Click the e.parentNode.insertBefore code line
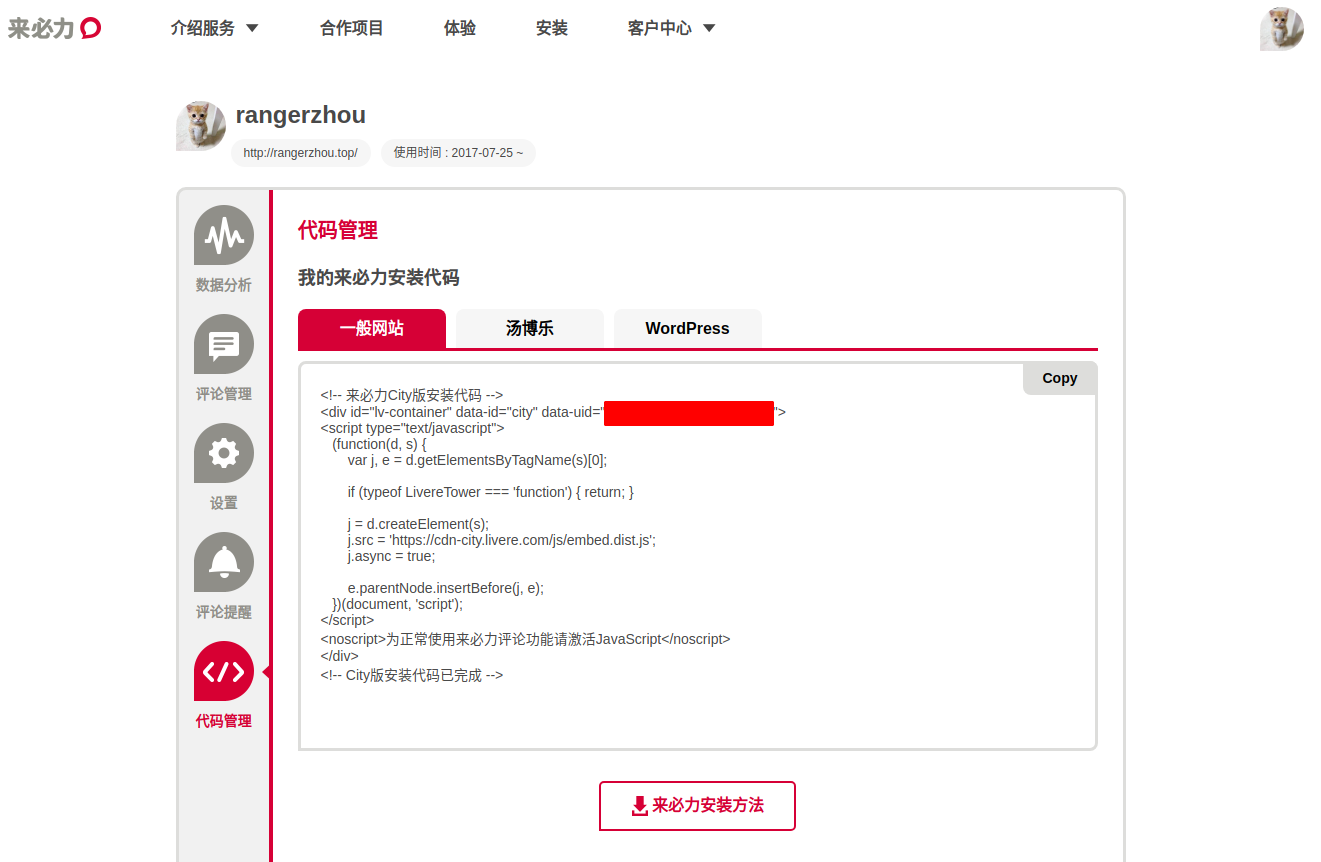 pos(446,588)
